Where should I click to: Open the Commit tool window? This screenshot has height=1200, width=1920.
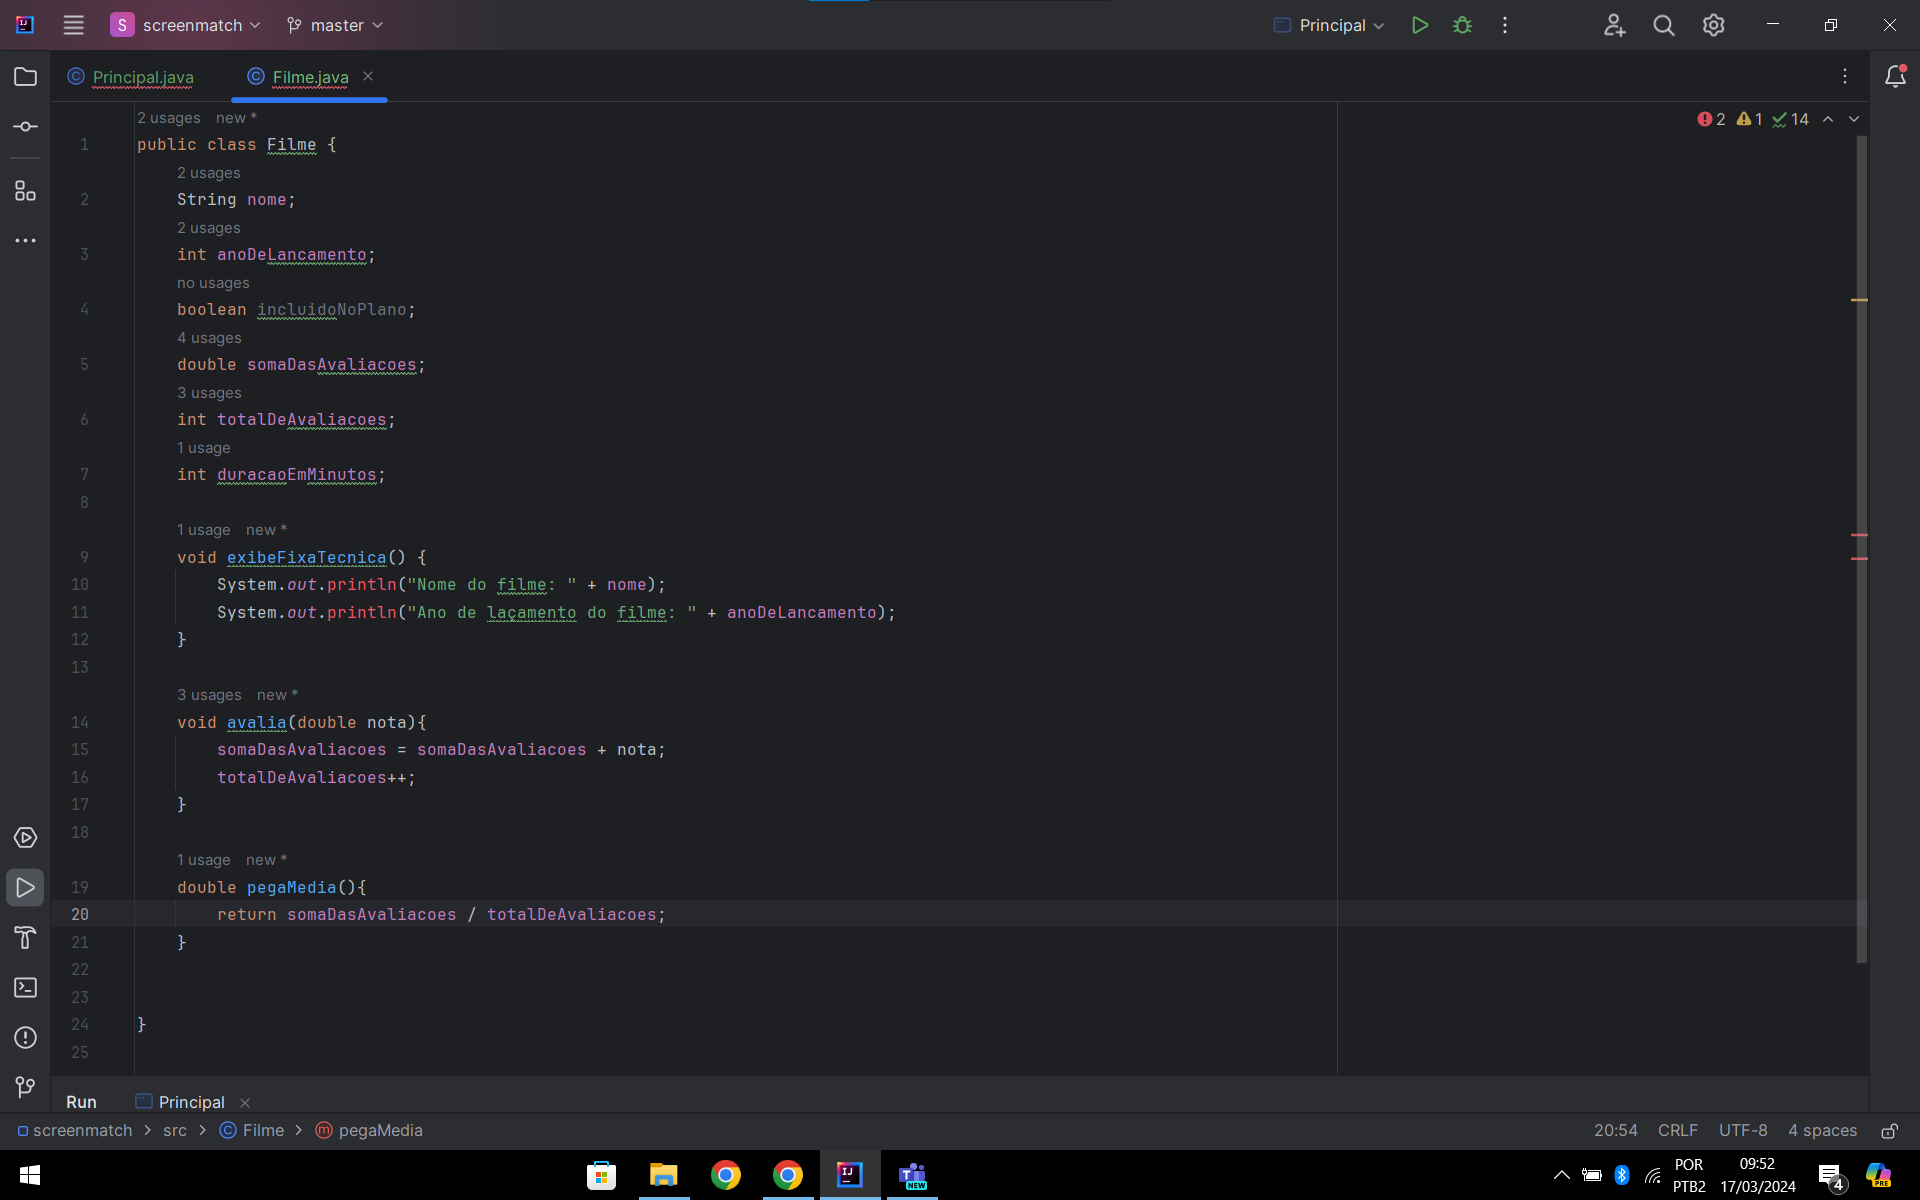pos(25,127)
